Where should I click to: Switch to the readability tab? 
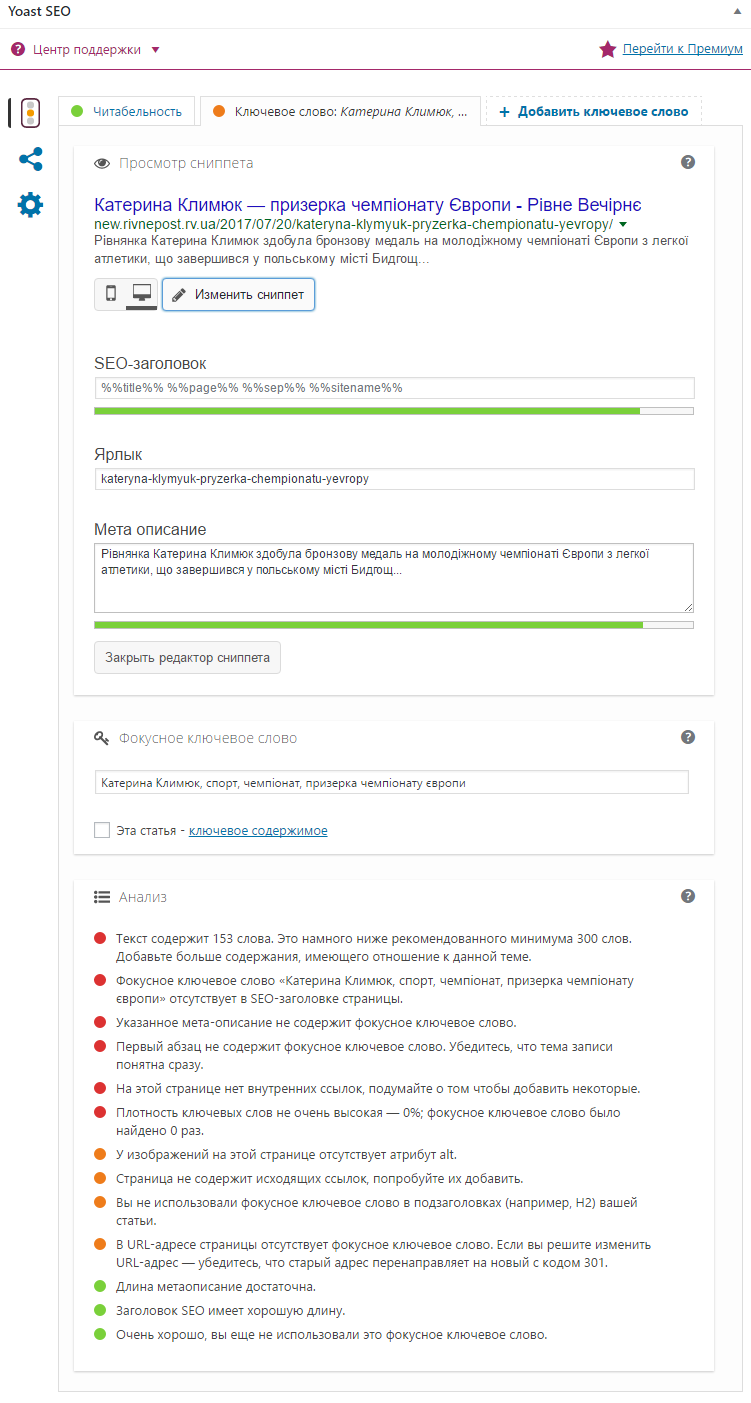pos(126,111)
